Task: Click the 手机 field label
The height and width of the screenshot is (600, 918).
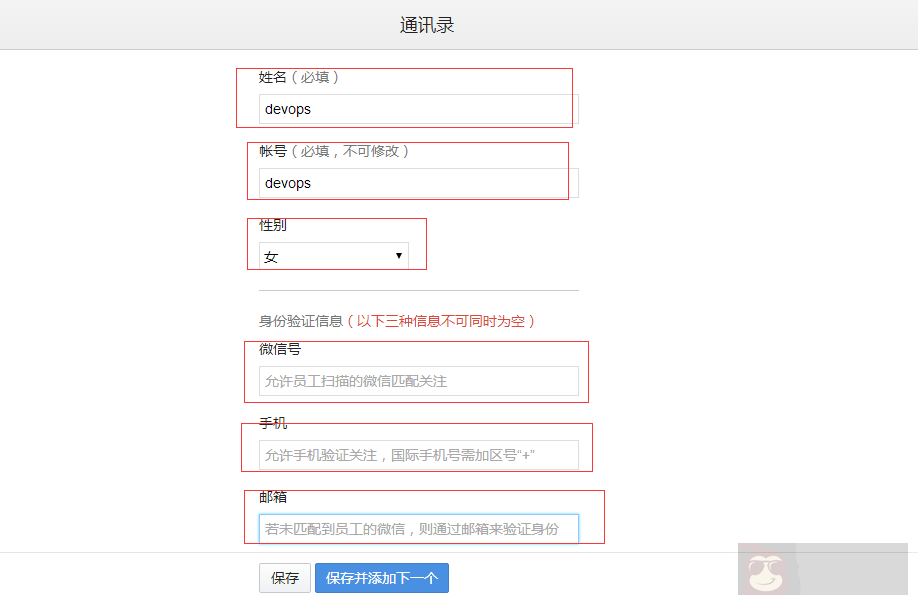Action: 270,423
